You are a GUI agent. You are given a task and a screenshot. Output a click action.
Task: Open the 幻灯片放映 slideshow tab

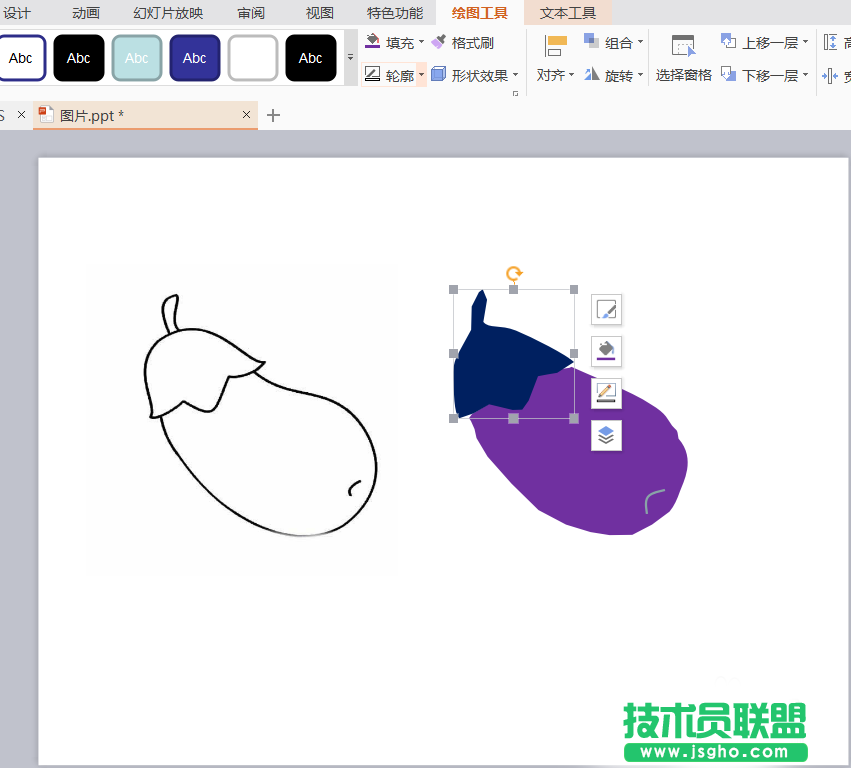[x=166, y=13]
